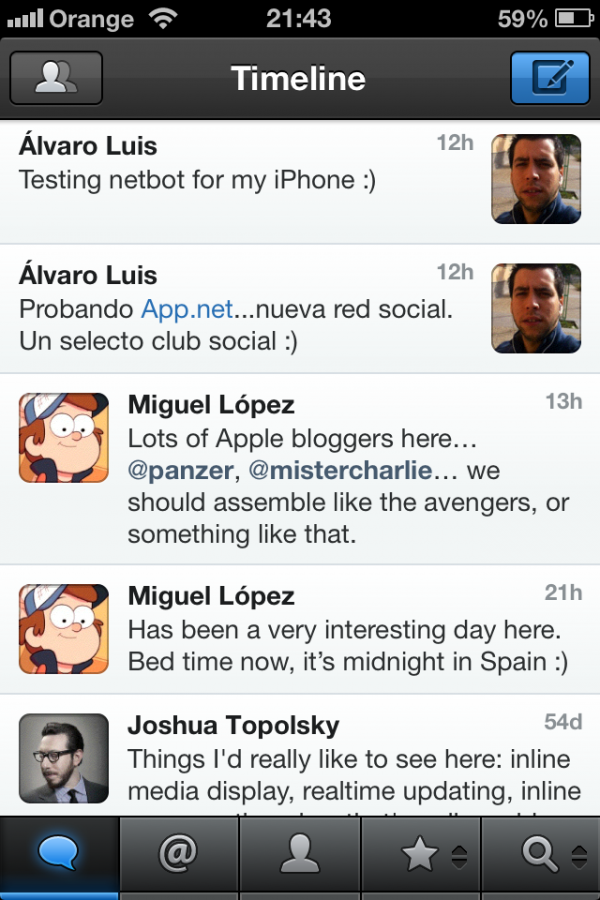Open the App.net link in post
Screen dimensions: 600x900
click(x=187, y=309)
